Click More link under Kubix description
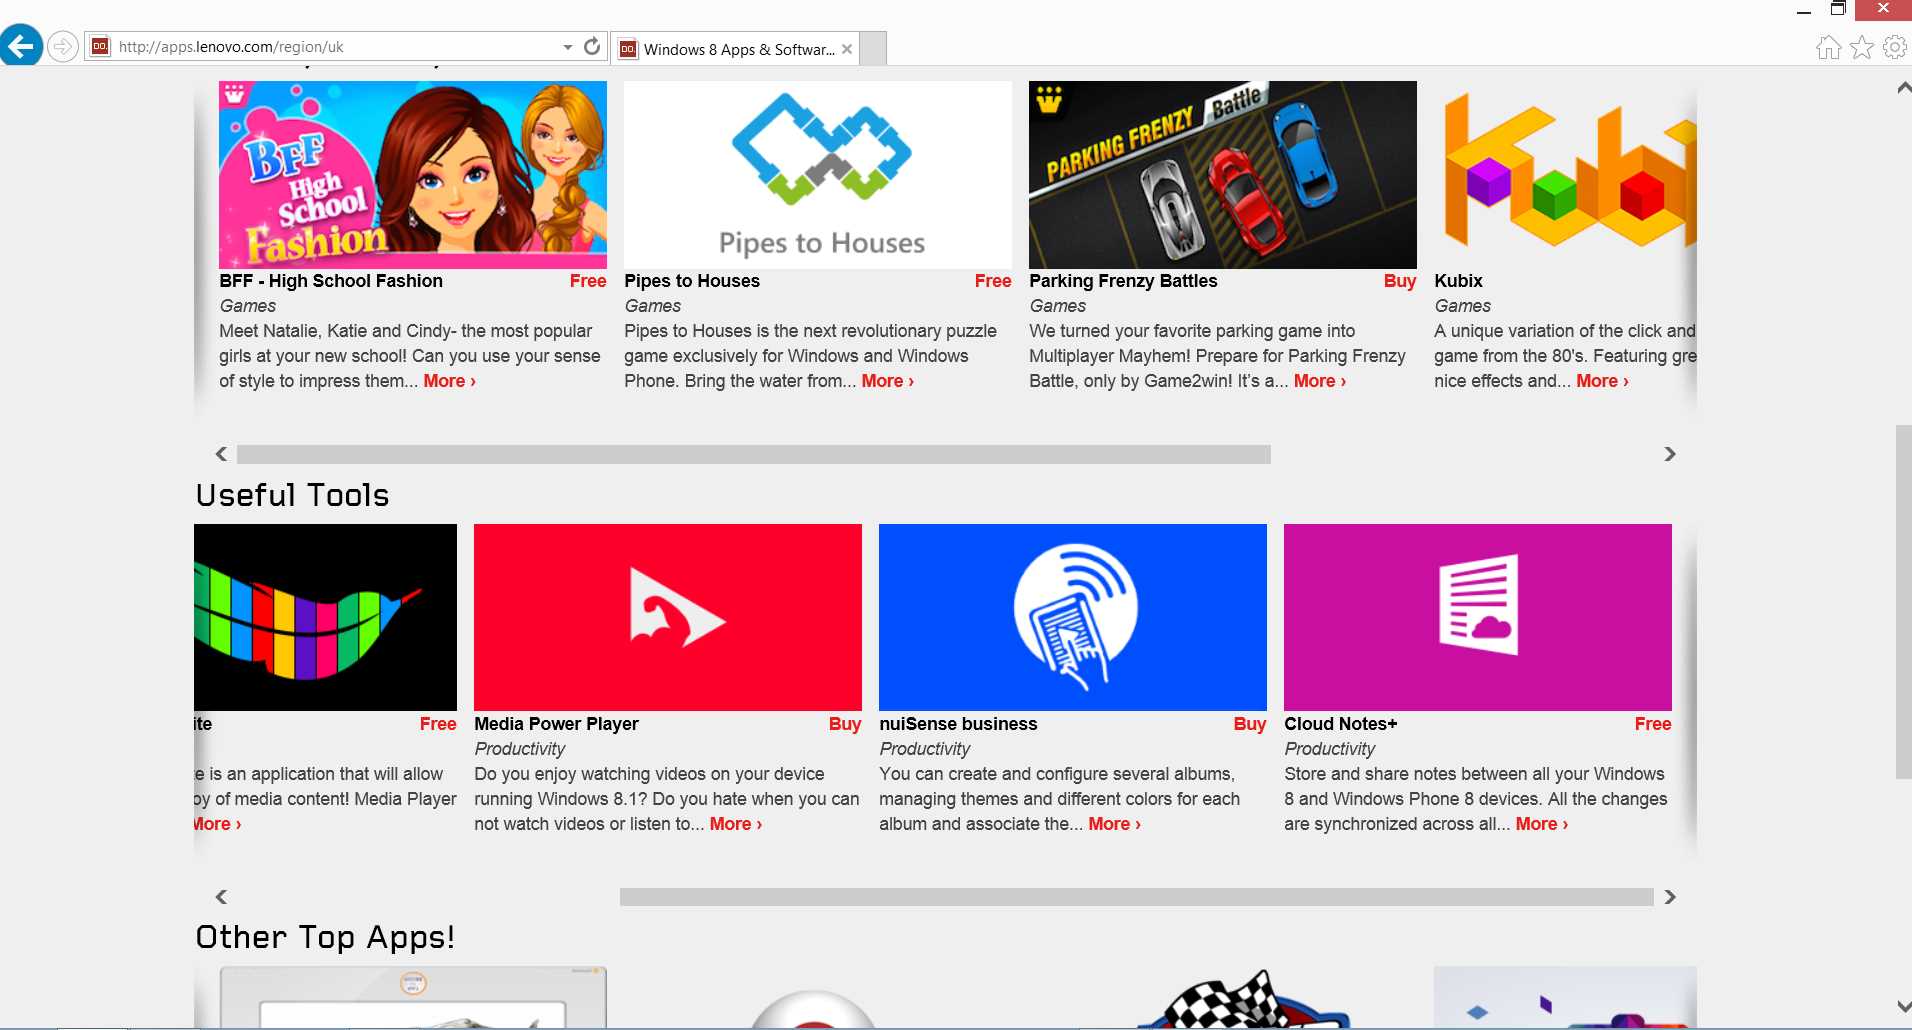Viewport: 1912px width, 1030px height. pyautogui.click(x=1602, y=381)
